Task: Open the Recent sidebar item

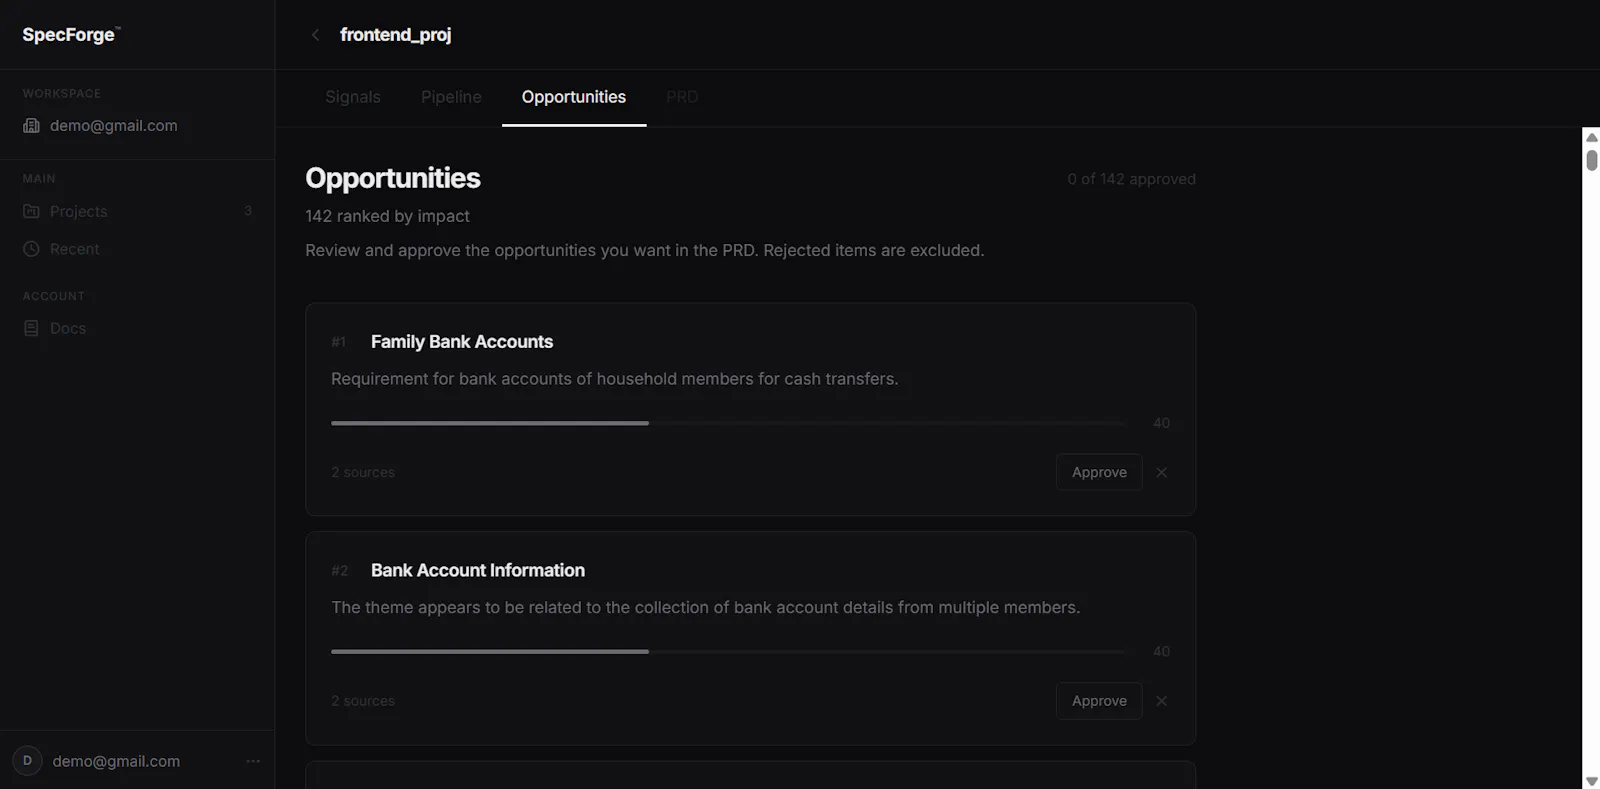Action: click(x=137, y=249)
